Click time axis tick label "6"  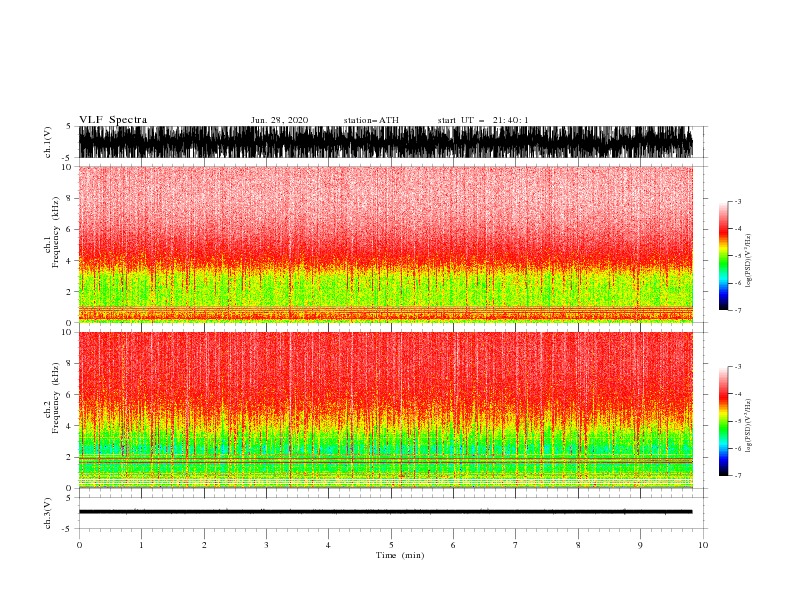pyautogui.click(x=453, y=545)
